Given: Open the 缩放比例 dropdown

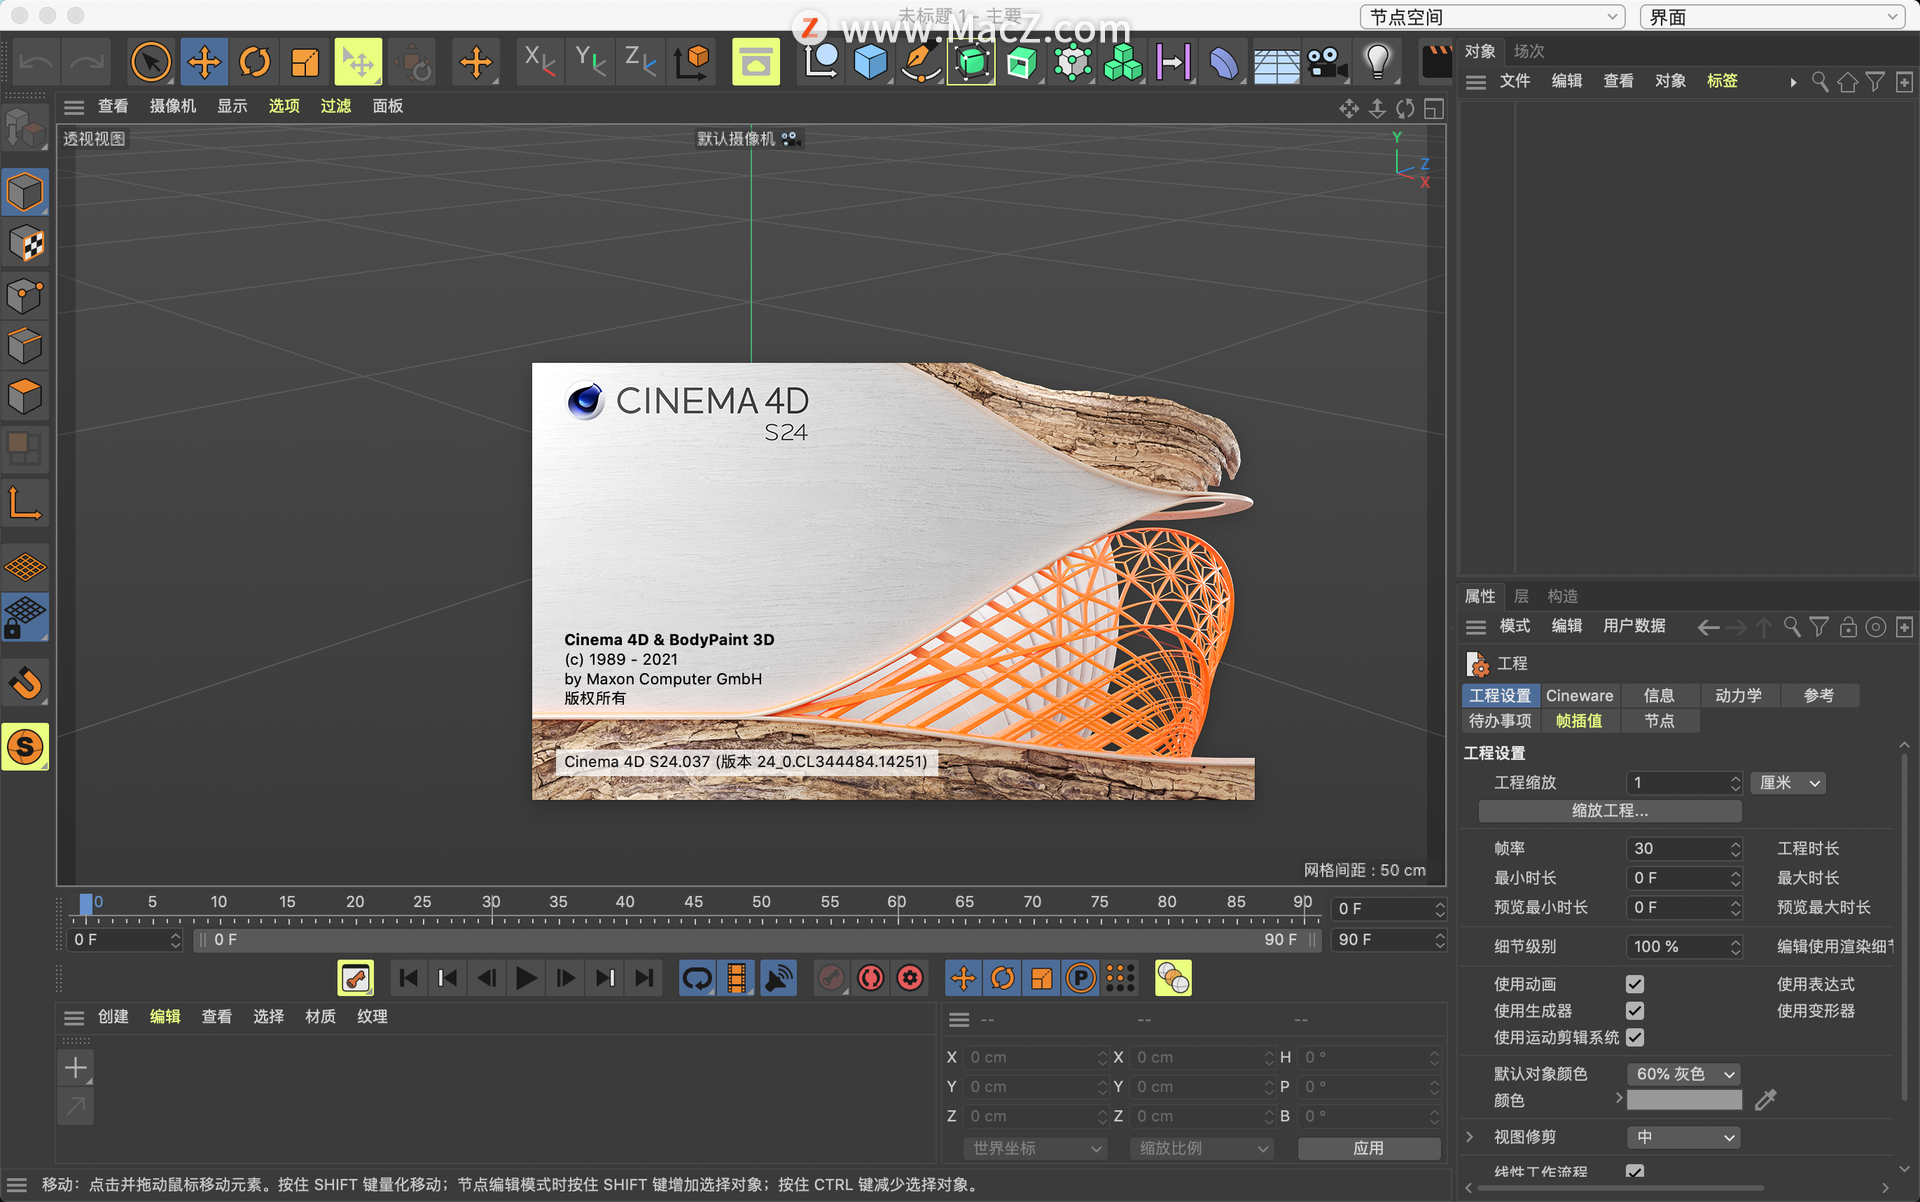Looking at the screenshot, I should (1203, 1149).
